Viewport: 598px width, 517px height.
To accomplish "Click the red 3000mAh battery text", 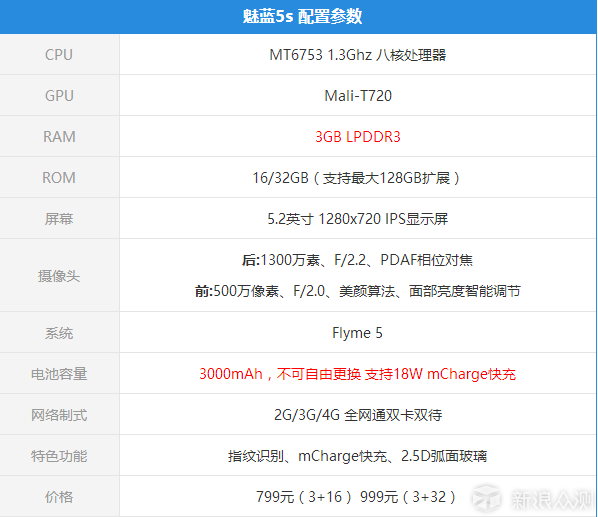I will 357,374.
